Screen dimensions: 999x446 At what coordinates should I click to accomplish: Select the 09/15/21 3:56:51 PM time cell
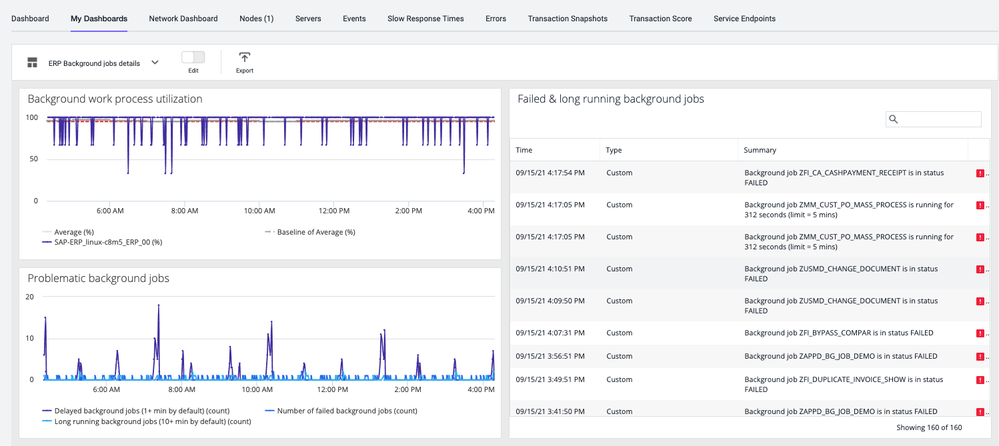(550, 356)
